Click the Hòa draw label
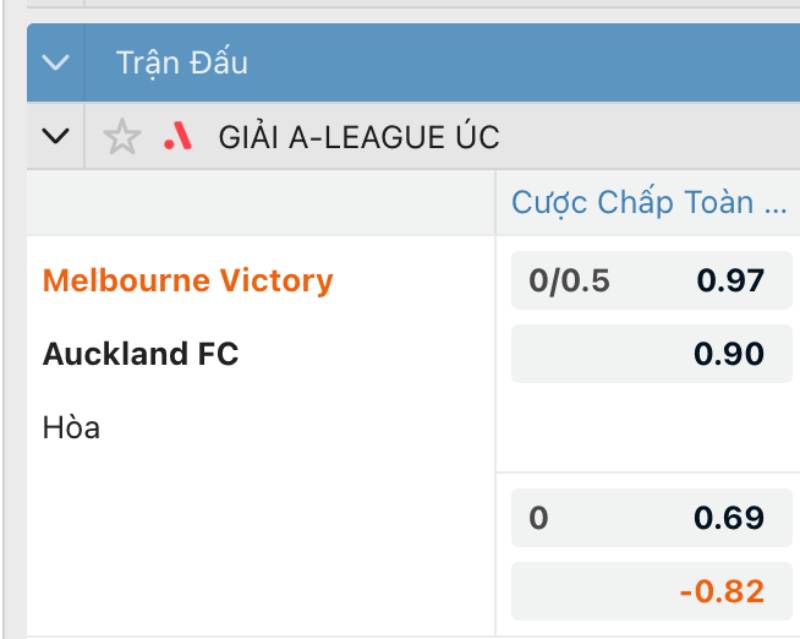The width and height of the screenshot is (800, 639). pyautogui.click(x=71, y=428)
